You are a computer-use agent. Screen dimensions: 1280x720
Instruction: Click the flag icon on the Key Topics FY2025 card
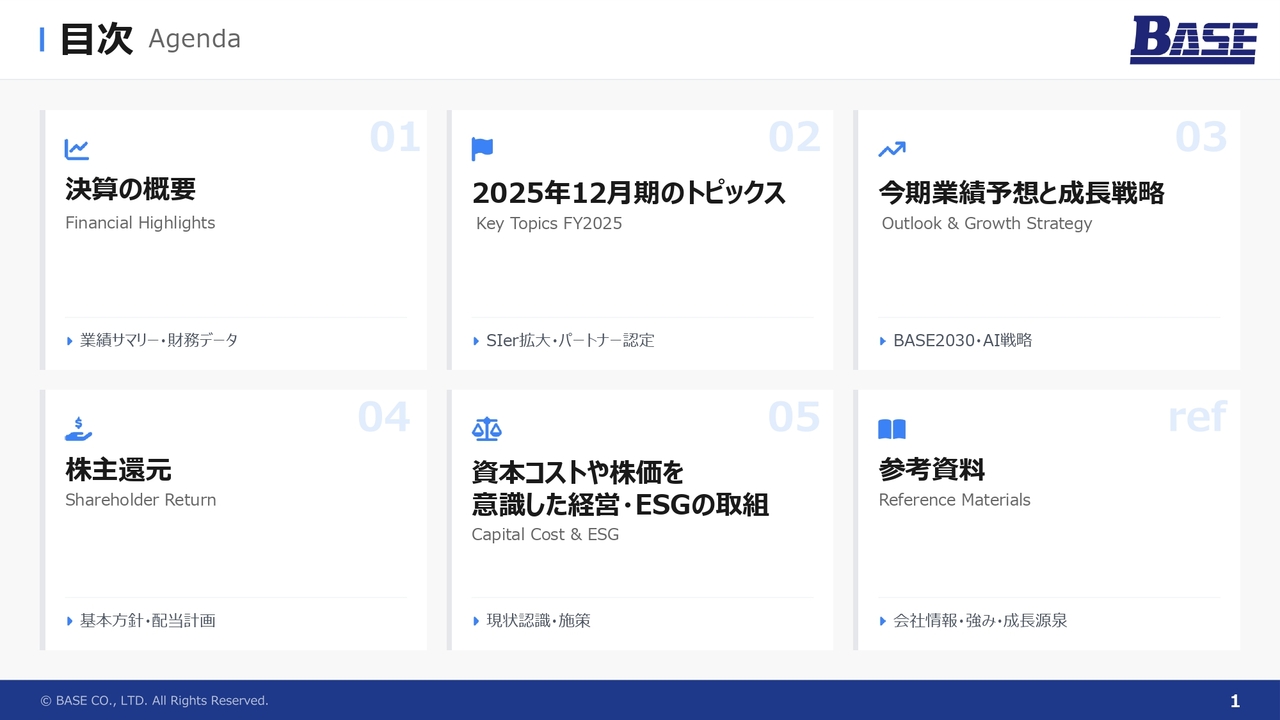(x=482, y=148)
